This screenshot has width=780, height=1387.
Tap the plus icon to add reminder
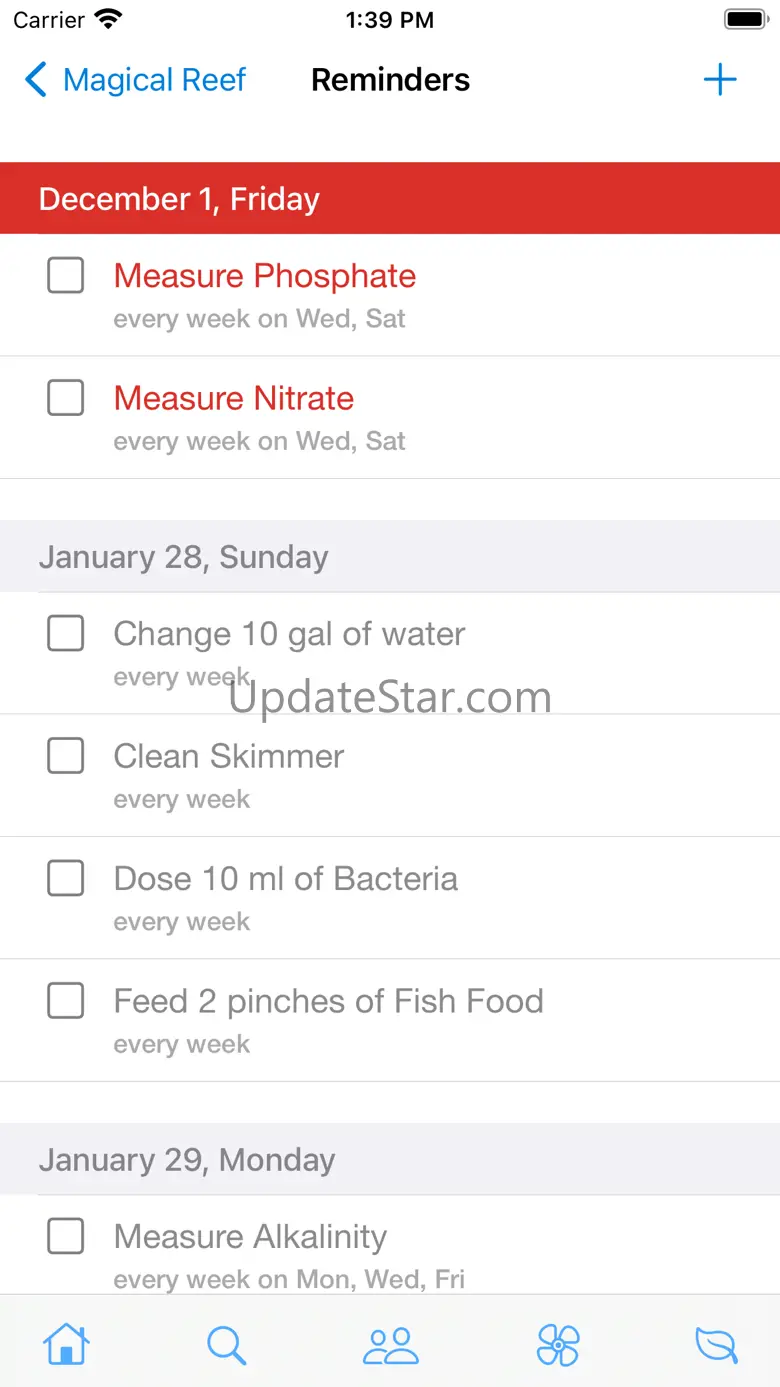(720, 80)
